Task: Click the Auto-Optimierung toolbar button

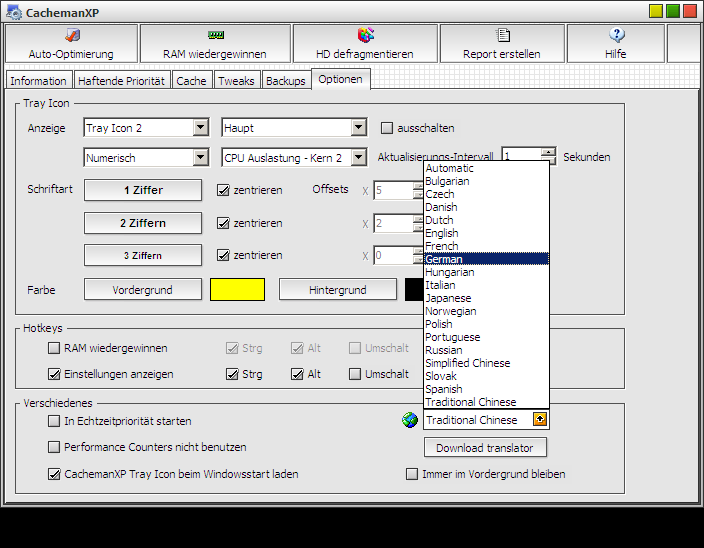Action: point(71,44)
